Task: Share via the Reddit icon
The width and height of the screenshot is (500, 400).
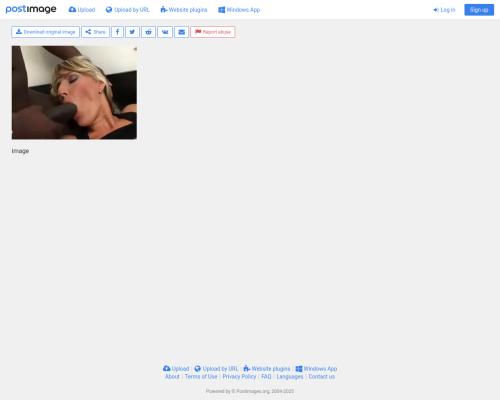Action: [x=148, y=32]
